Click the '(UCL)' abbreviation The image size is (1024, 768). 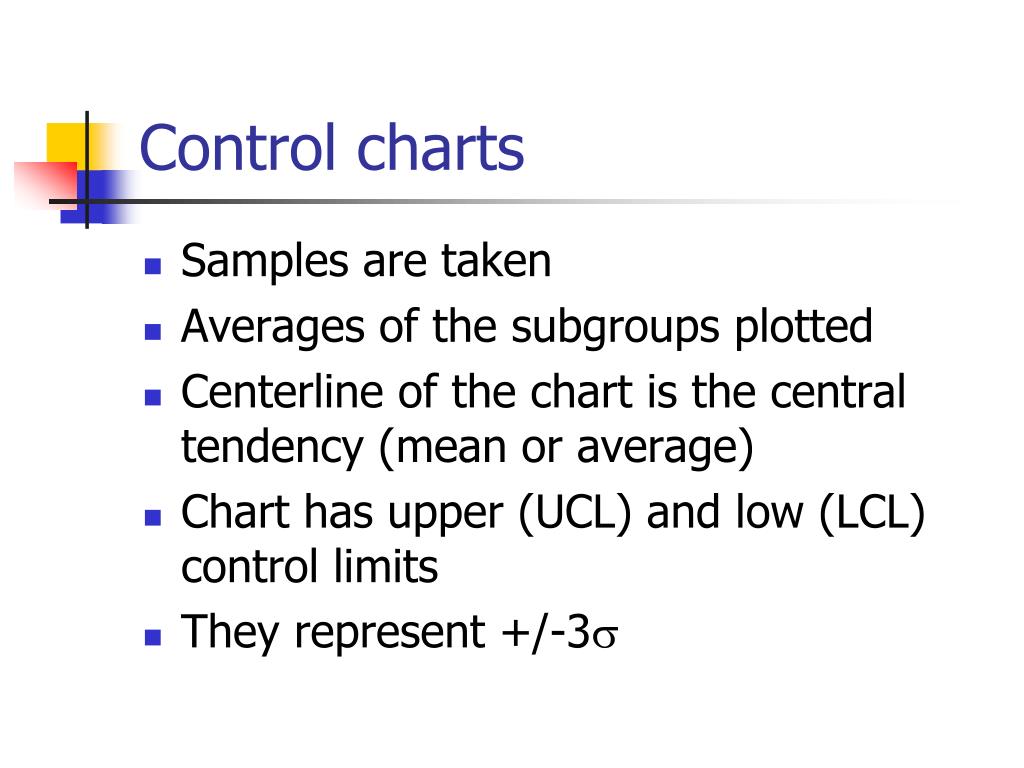pyautogui.click(x=575, y=513)
